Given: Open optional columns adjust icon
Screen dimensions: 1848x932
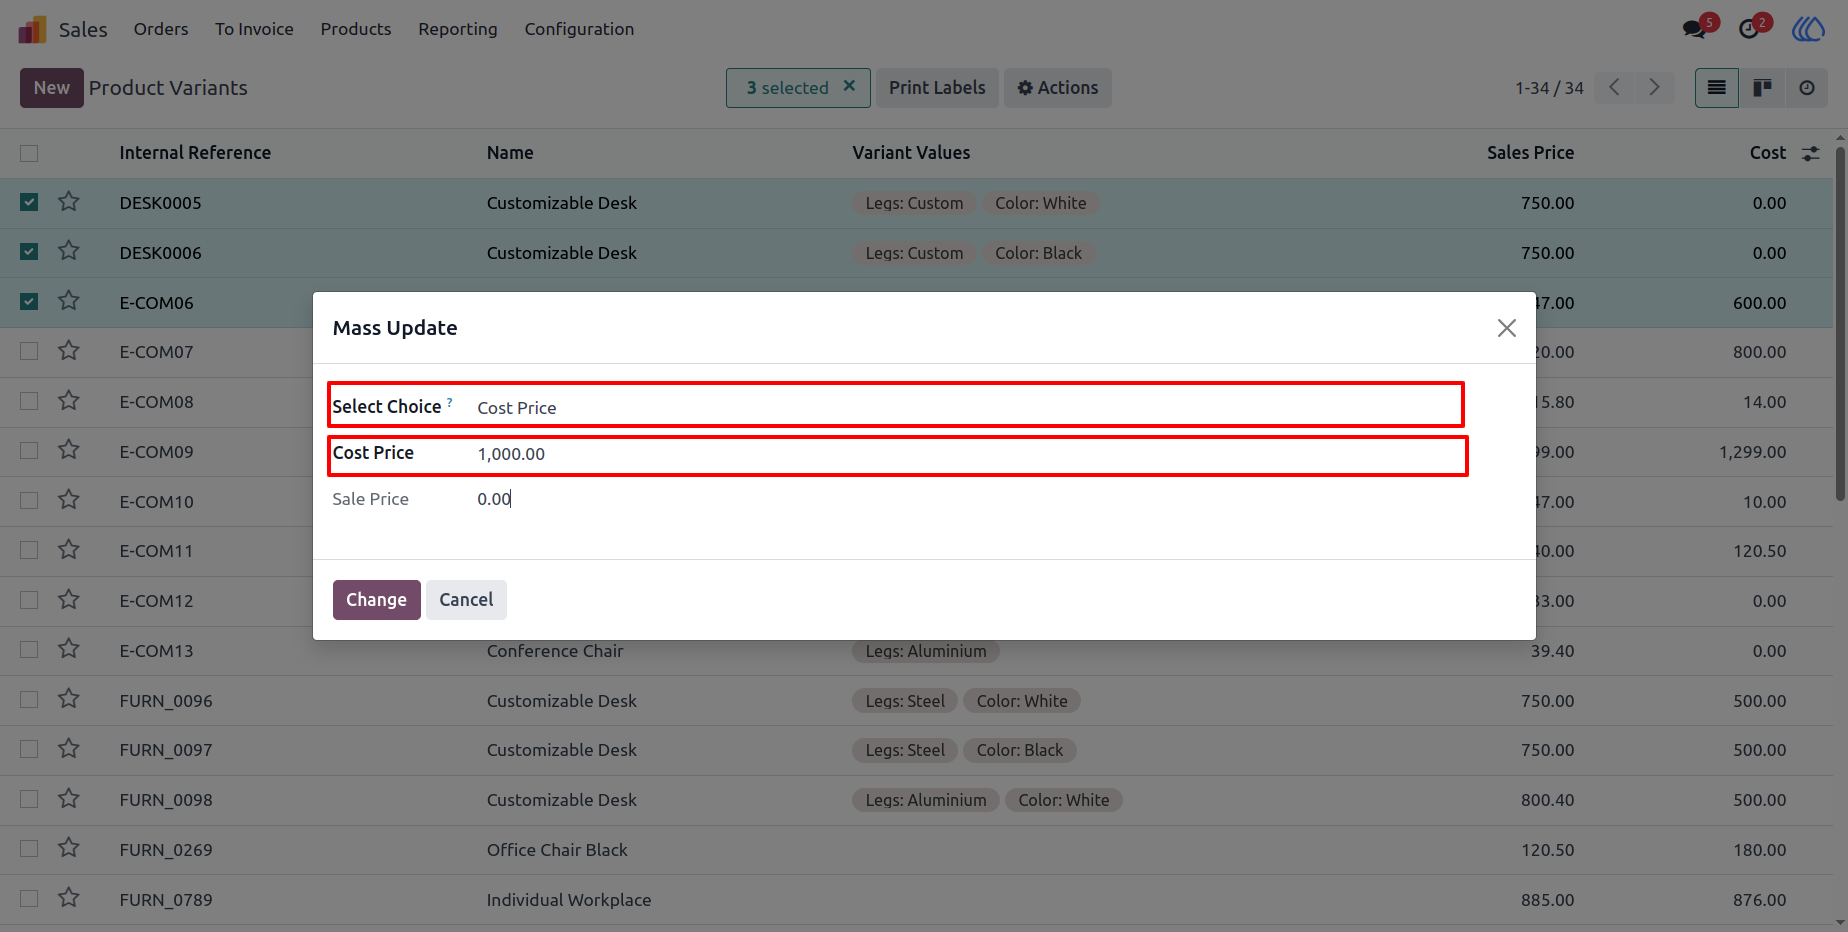Looking at the screenshot, I should click(x=1811, y=154).
